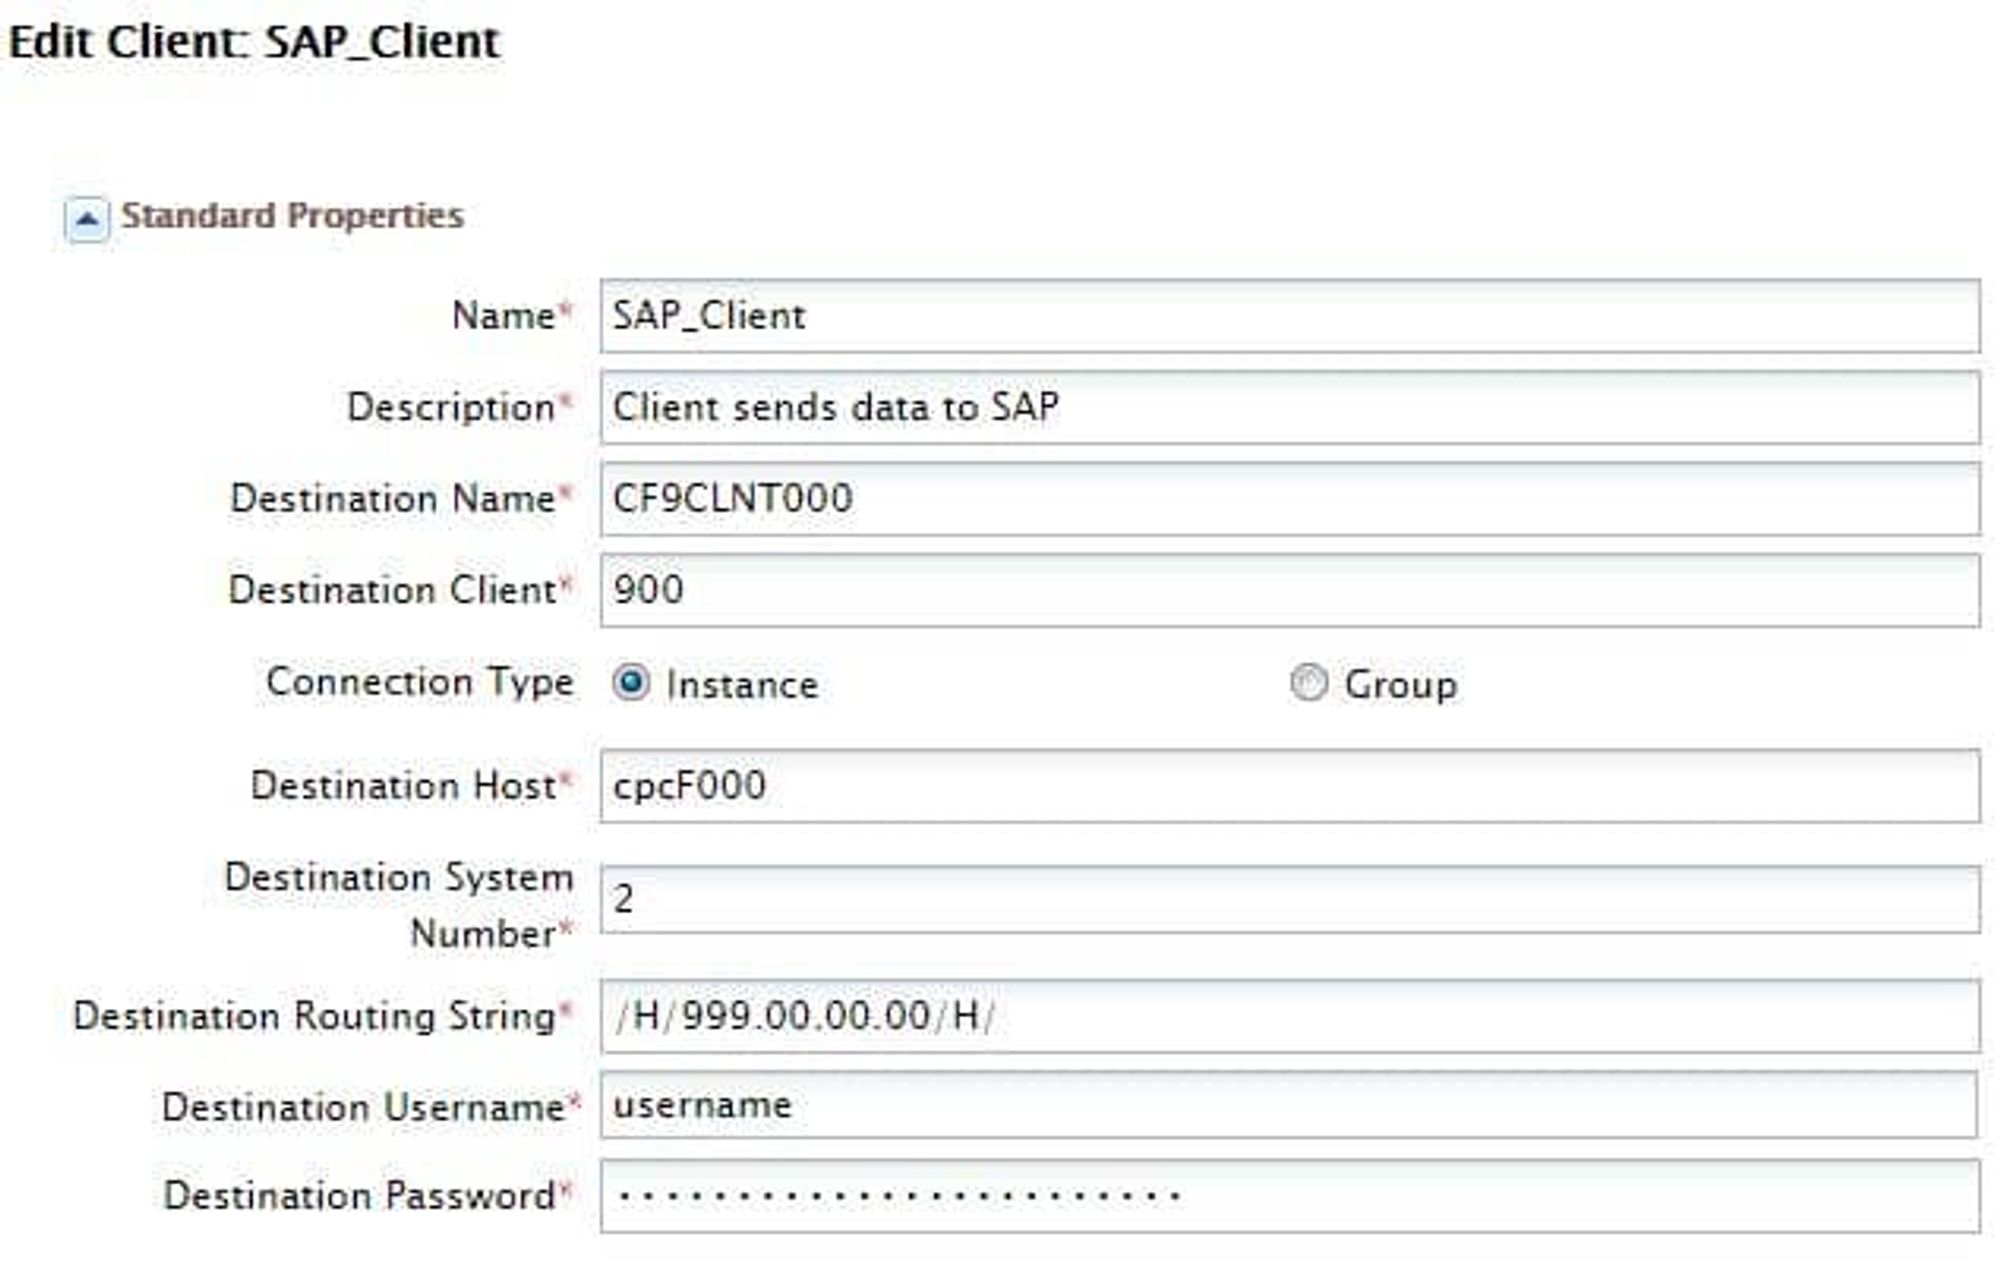Click the Destination Username label

pyautogui.click(x=363, y=1107)
